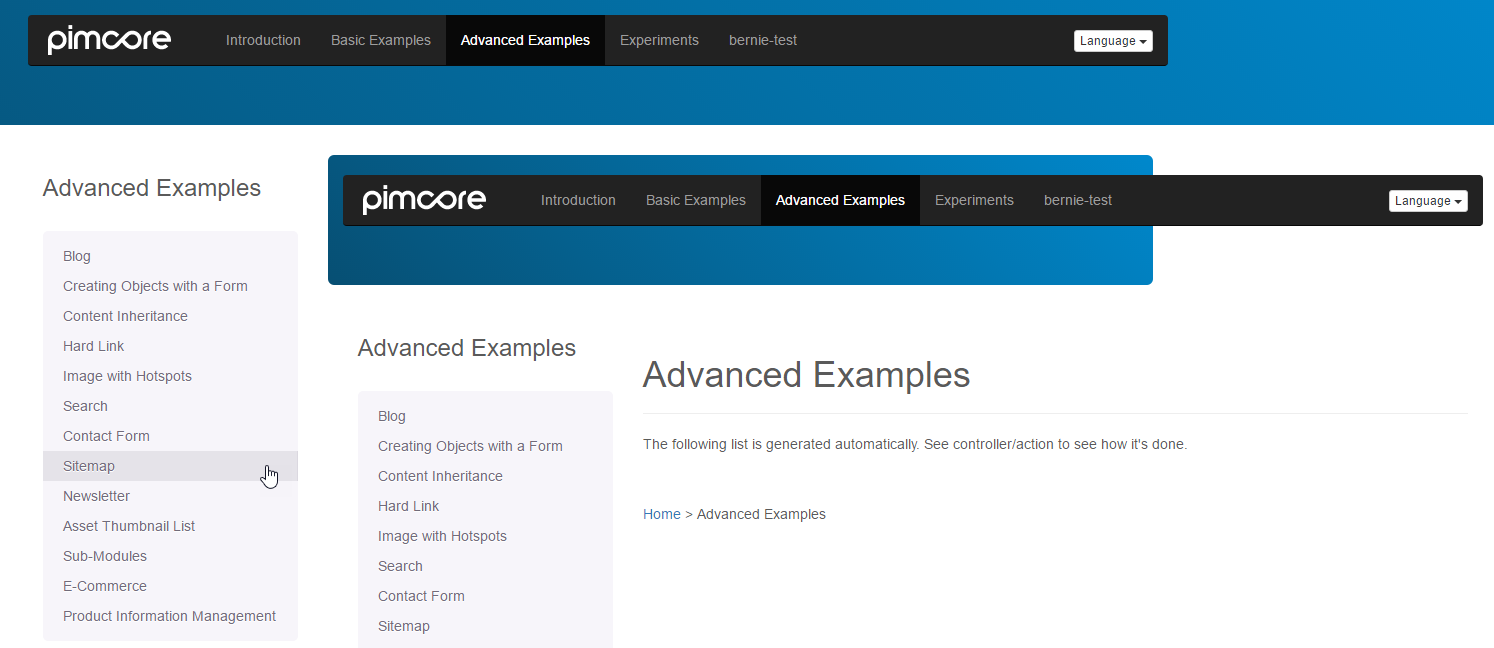Click the pimcore logo in the inner embedded header
Image resolution: width=1494 pixels, height=648 pixels.
[424, 200]
